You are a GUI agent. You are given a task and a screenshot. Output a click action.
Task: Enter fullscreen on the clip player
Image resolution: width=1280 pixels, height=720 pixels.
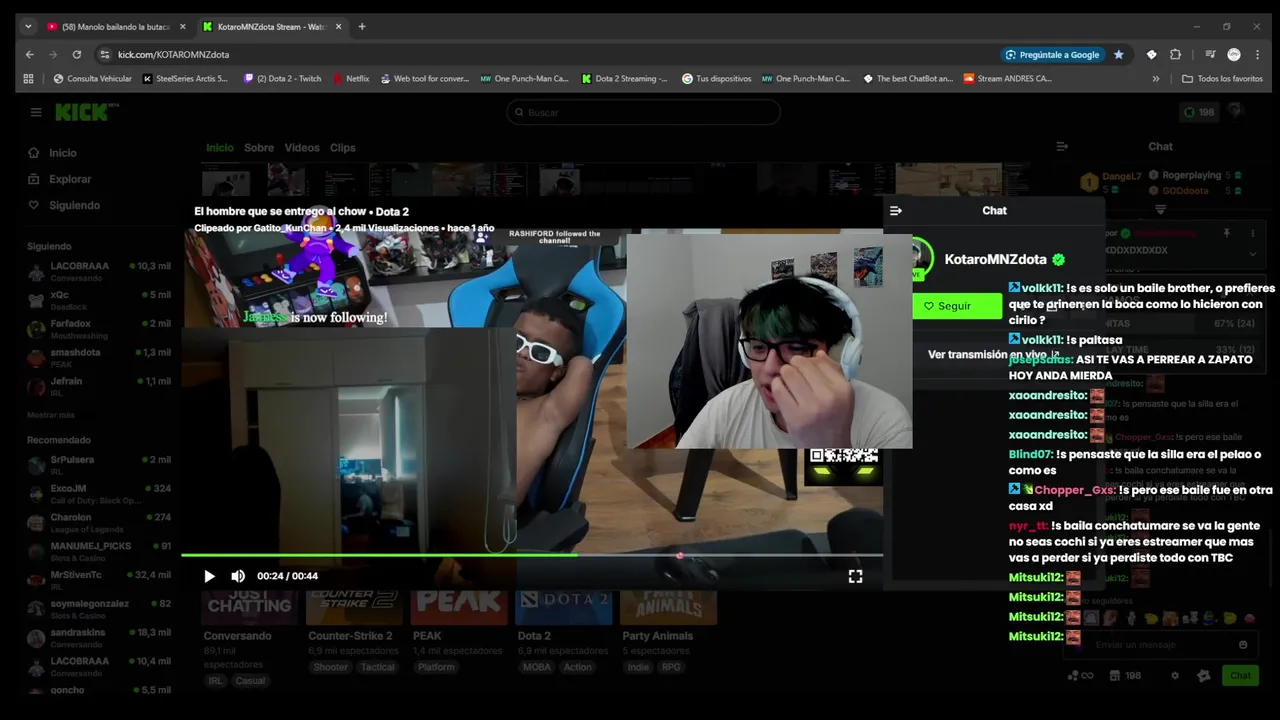point(855,576)
